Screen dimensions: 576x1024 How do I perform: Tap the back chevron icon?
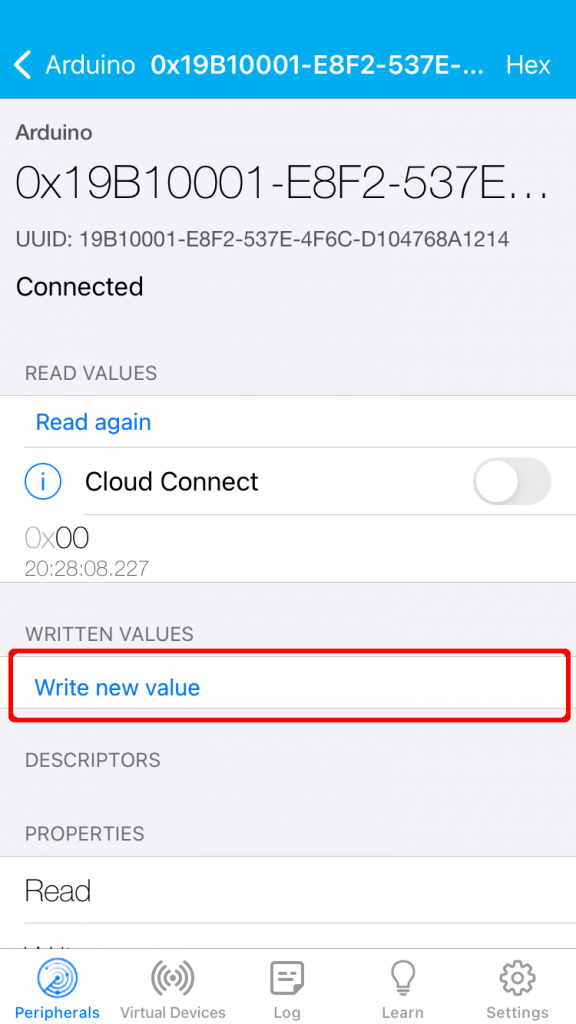click(22, 65)
